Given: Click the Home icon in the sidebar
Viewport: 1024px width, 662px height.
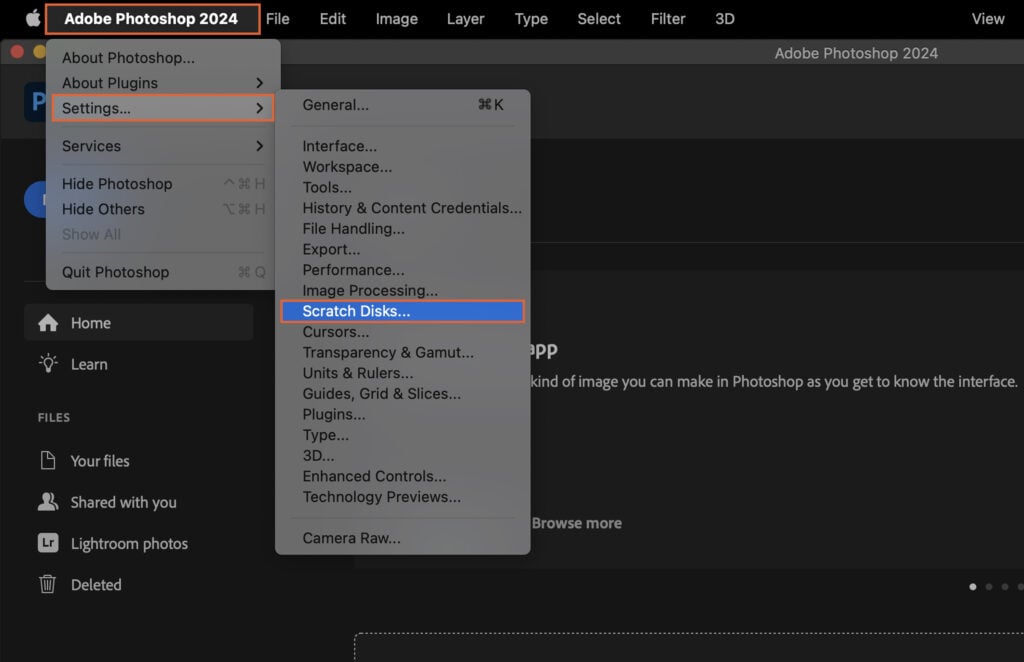Looking at the screenshot, I should pyautogui.click(x=48, y=323).
